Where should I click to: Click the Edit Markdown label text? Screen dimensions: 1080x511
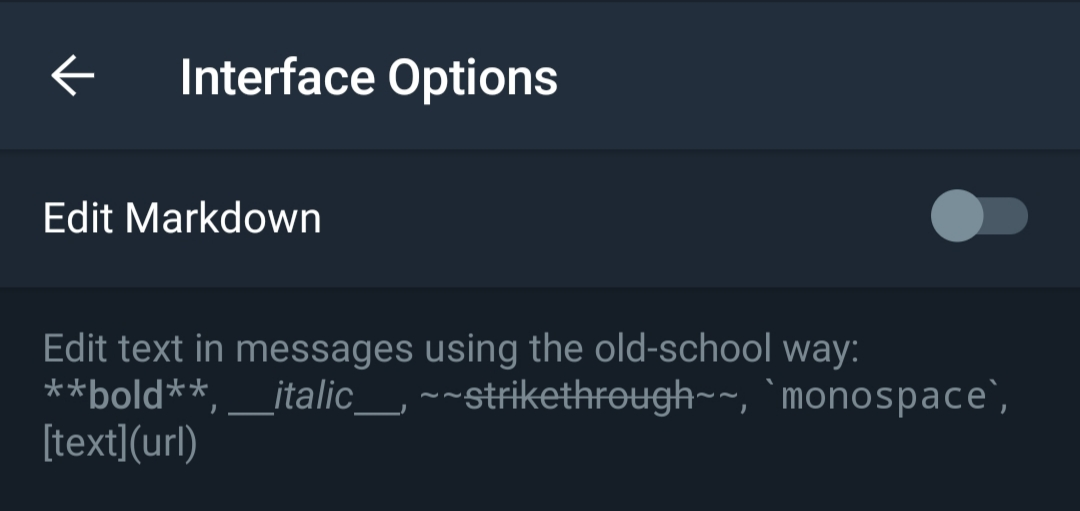tap(182, 218)
